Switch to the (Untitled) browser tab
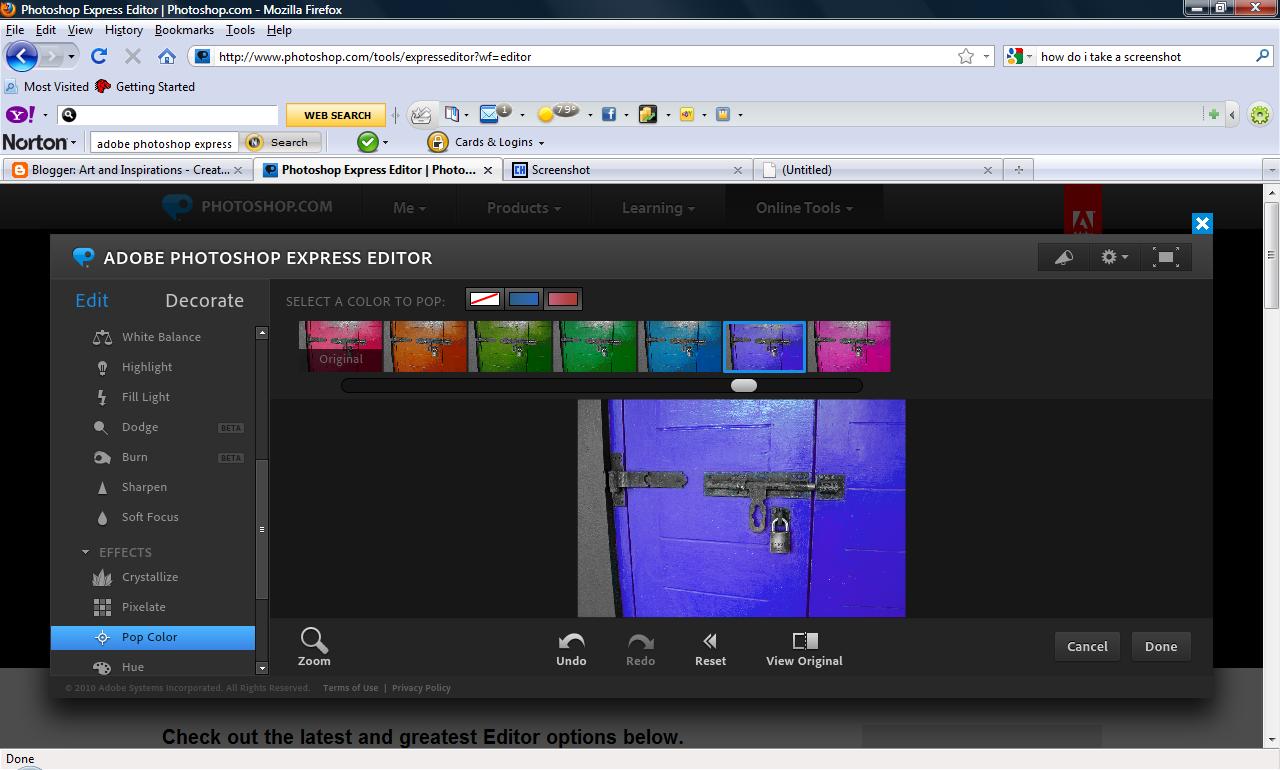 click(877, 170)
